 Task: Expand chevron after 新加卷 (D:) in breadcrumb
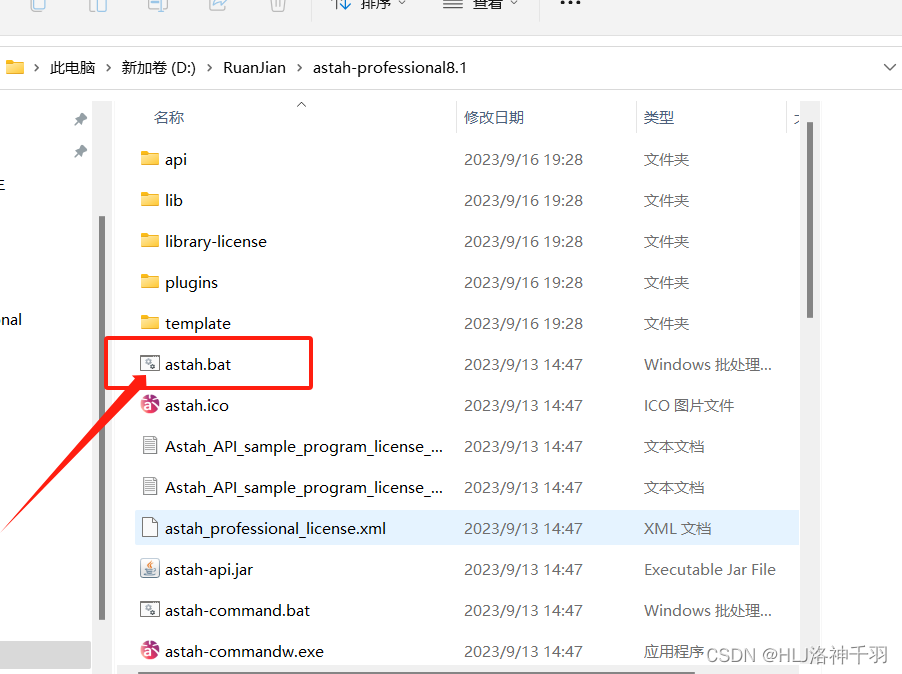coord(209,68)
